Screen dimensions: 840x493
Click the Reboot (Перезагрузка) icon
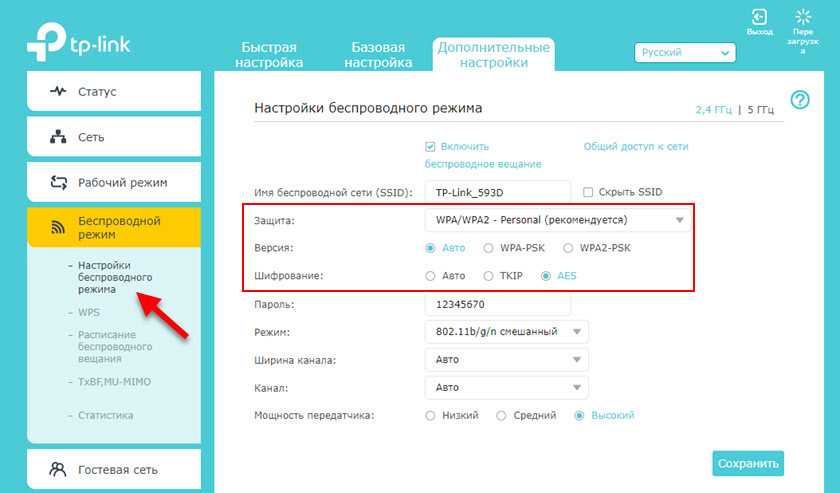pyautogui.click(x=802, y=17)
